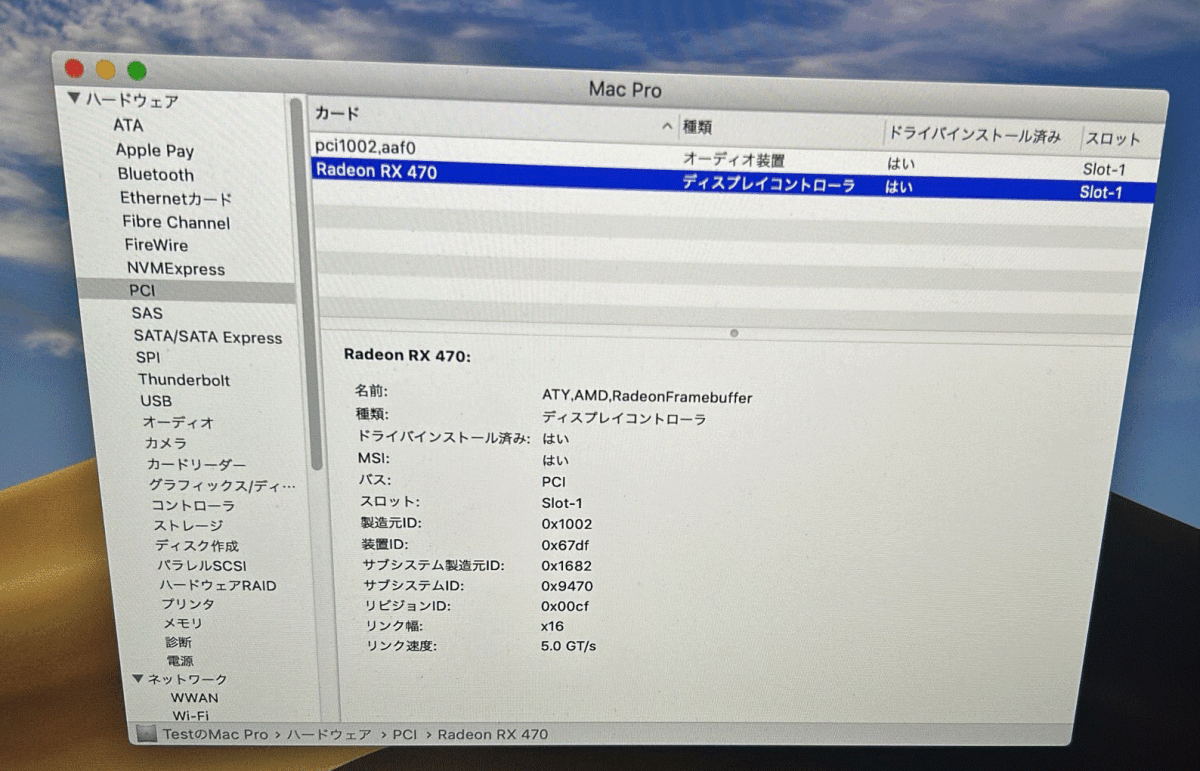Click Radeon RX 470 in path bar
This screenshot has width=1200, height=771.
pyautogui.click(x=493, y=734)
